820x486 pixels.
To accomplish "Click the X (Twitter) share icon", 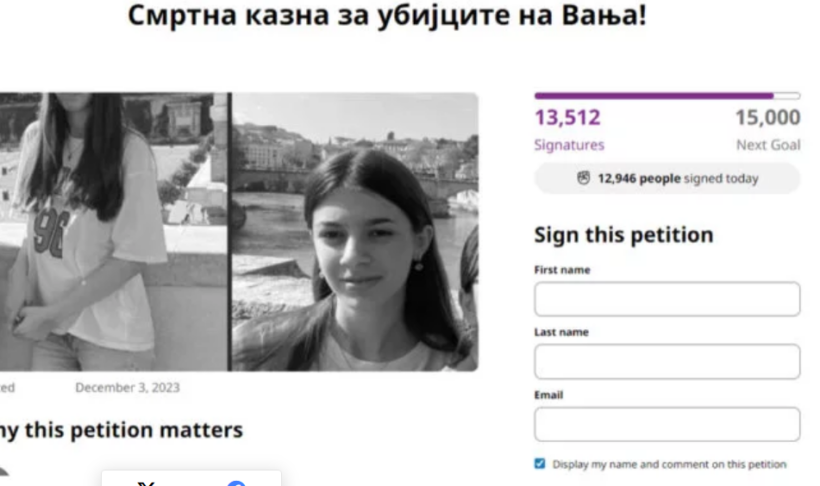I will click(x=146, y=484).
